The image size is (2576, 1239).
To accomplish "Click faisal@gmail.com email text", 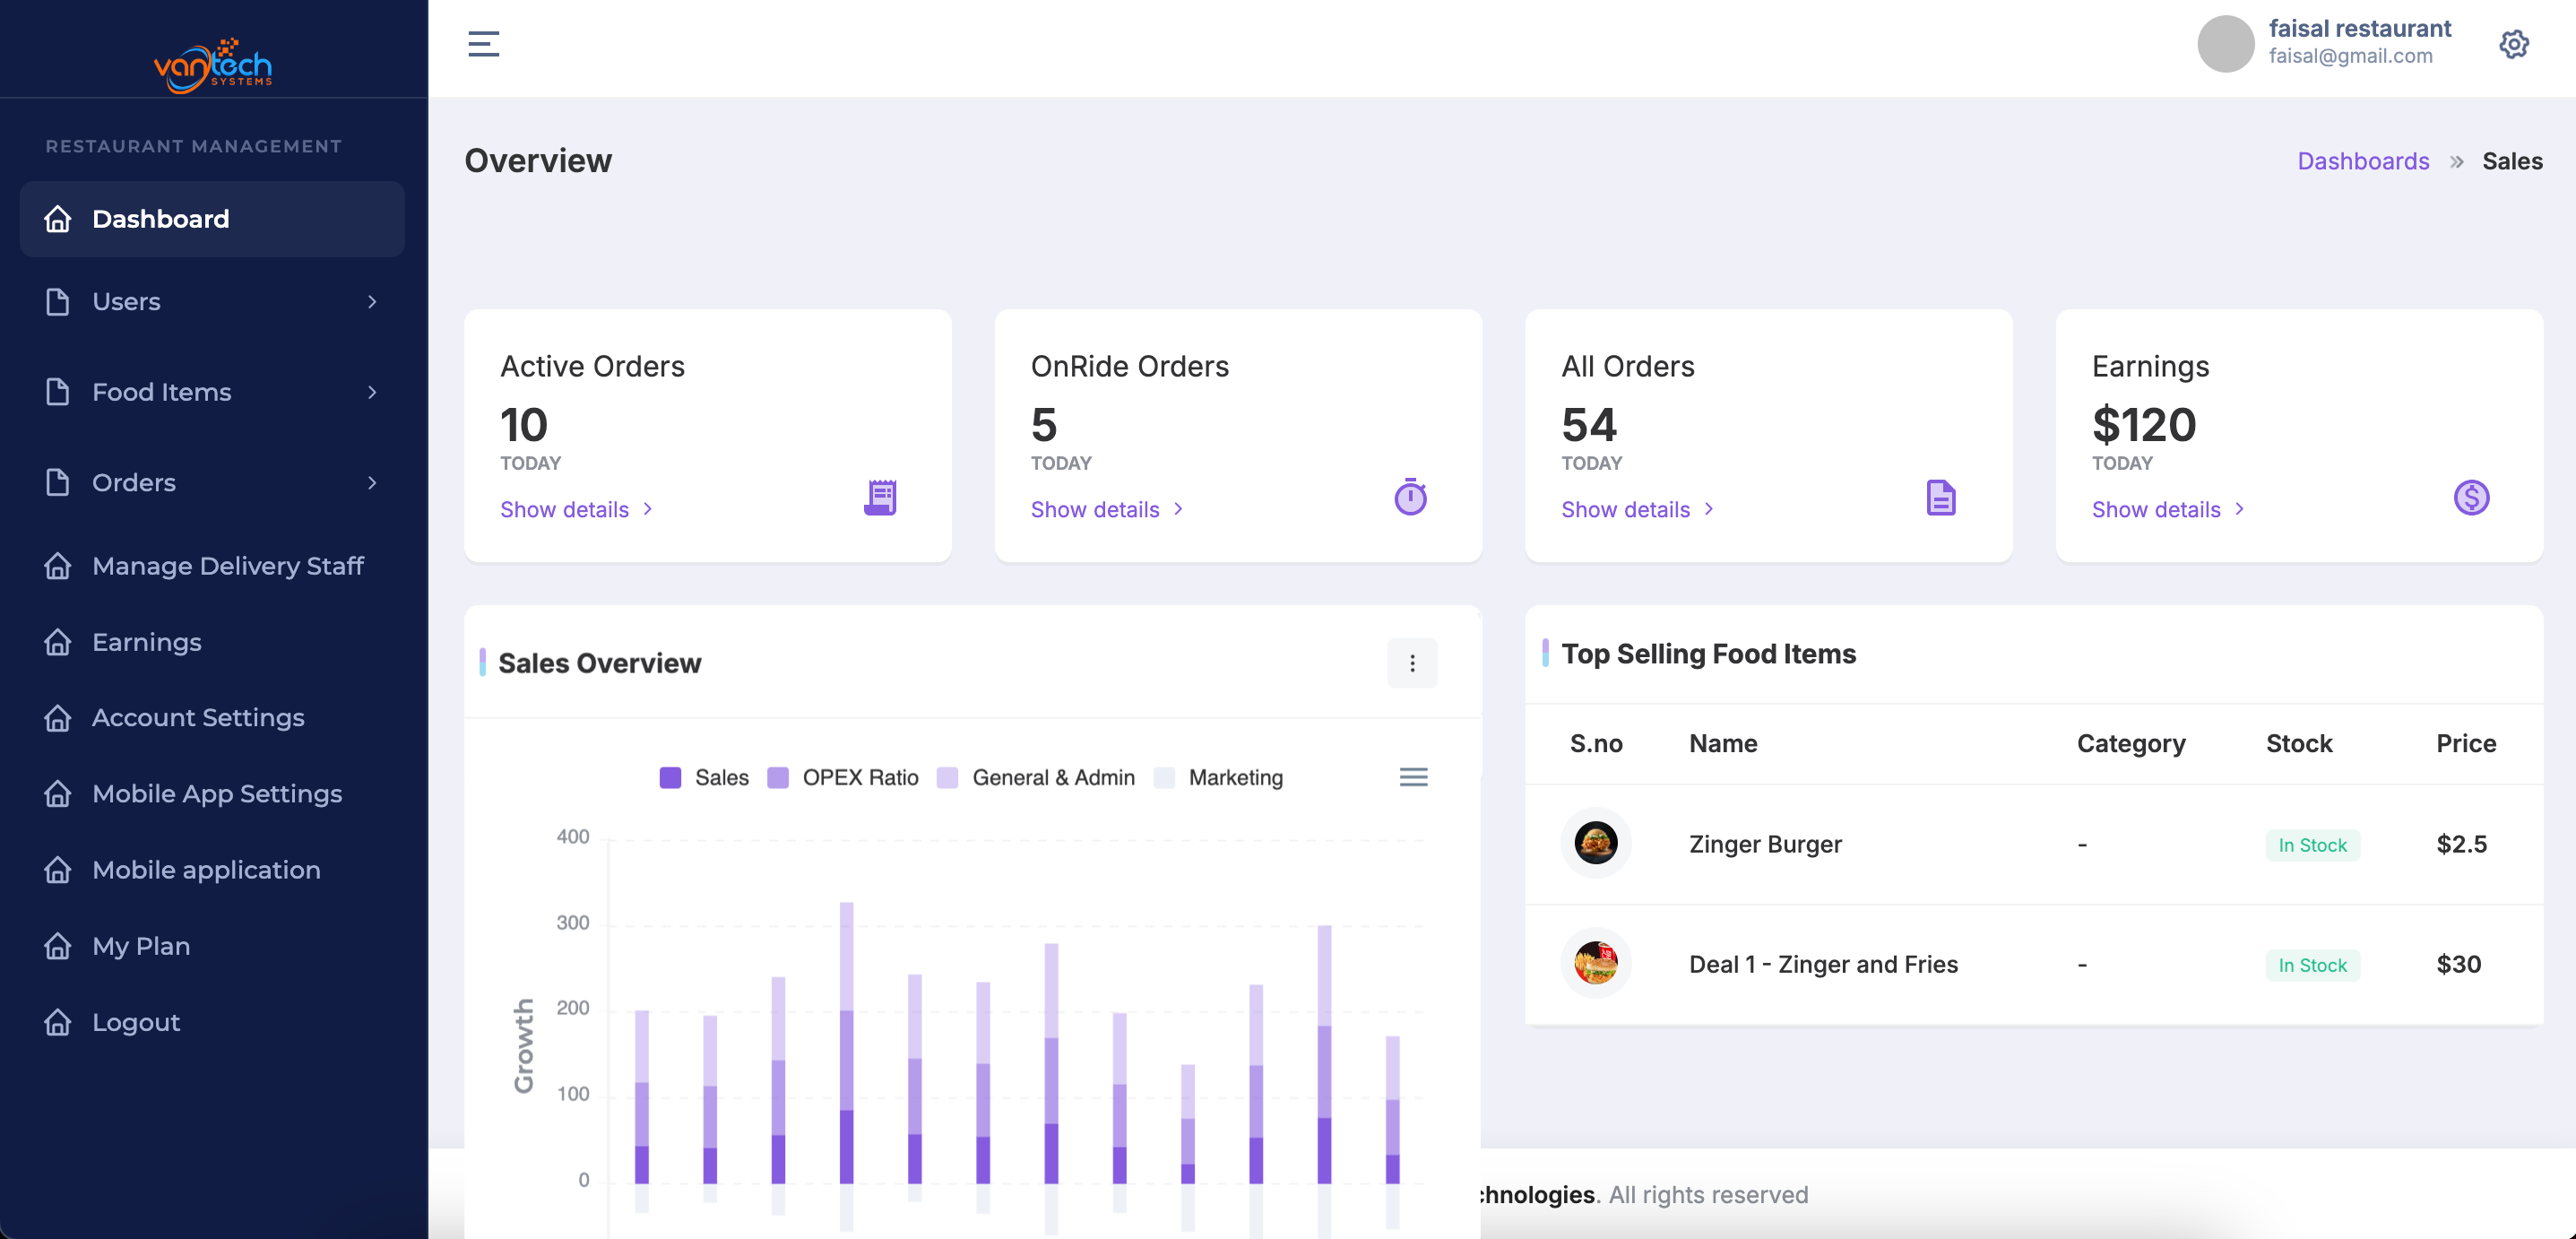I will click(2350, 56).
